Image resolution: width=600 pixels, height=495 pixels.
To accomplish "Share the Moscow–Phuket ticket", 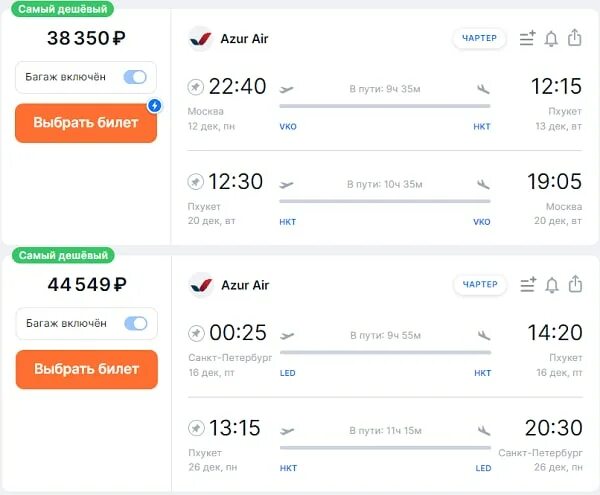I will [x=575, y=39].
